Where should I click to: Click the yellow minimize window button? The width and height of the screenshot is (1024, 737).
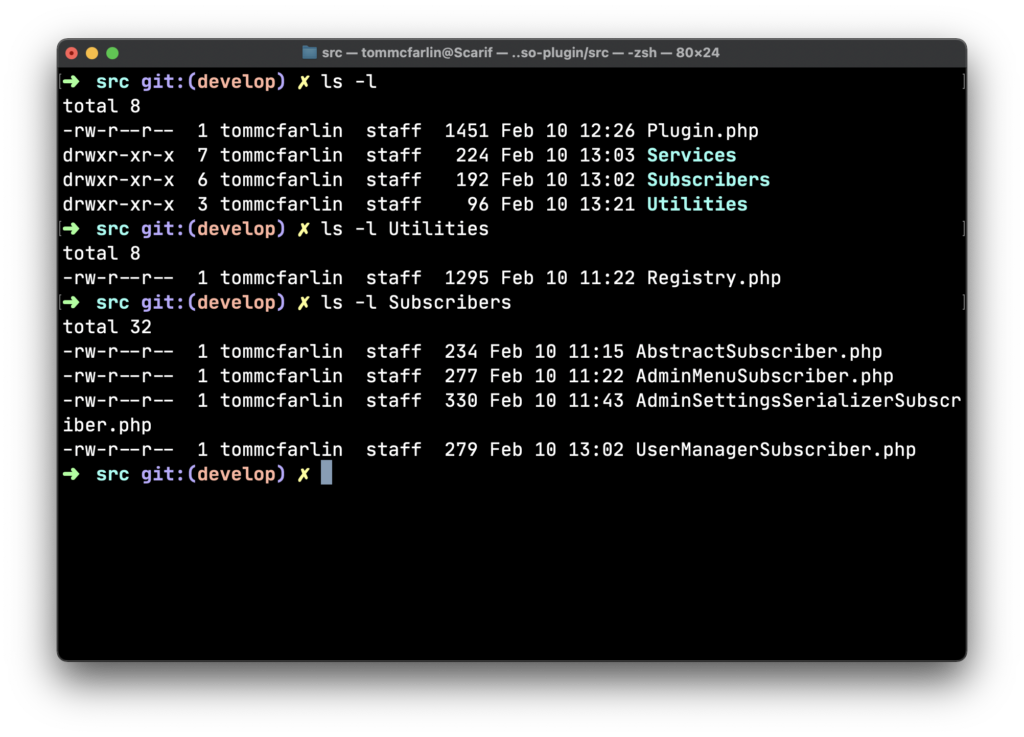(x=92, y=53)
